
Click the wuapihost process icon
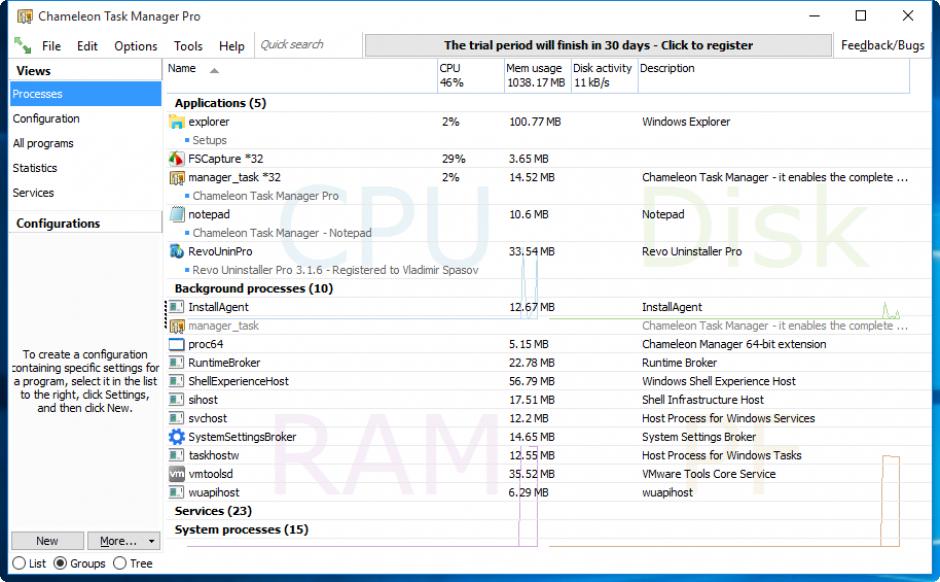[176, 493]
